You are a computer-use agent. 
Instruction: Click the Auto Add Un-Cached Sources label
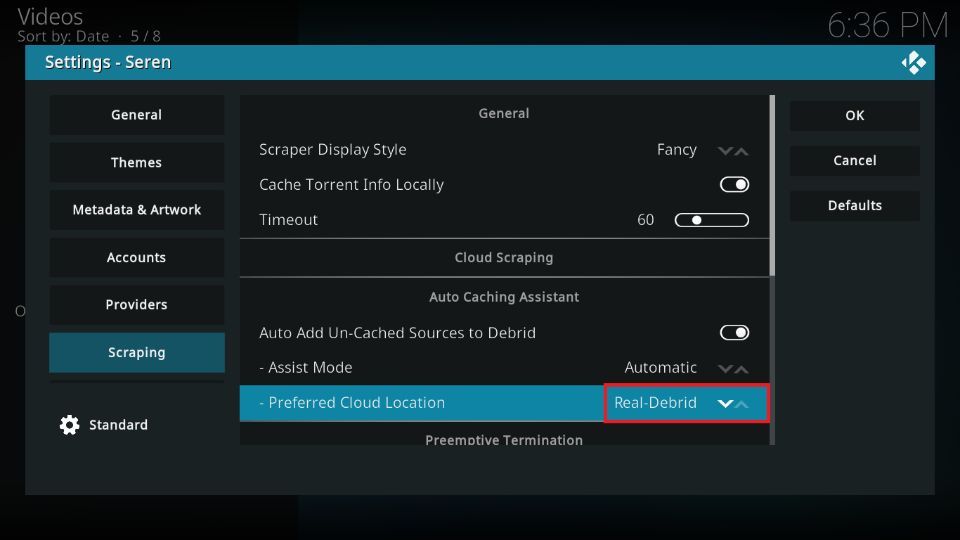pyautogui.click(x=397, y=332)
